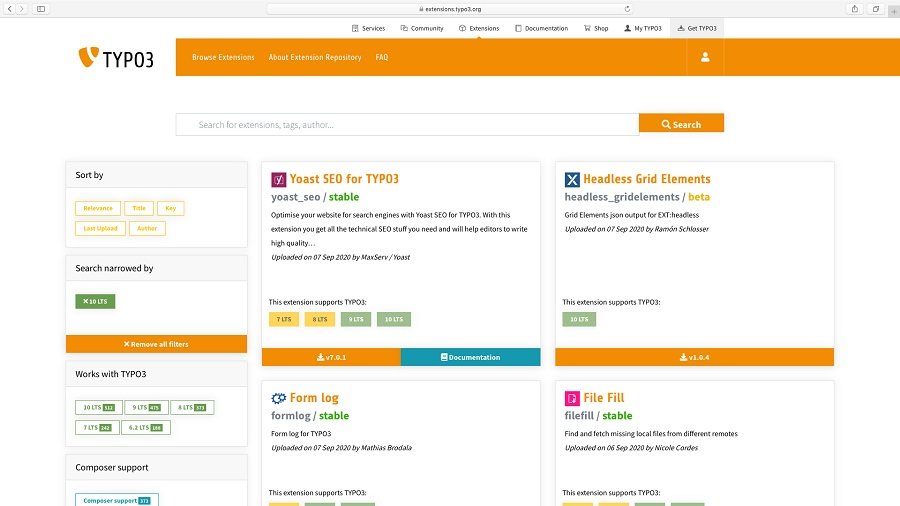Open Headless Grid Elements title
Image resolution: width=900 pixels, height=506 pixels.
647,179
